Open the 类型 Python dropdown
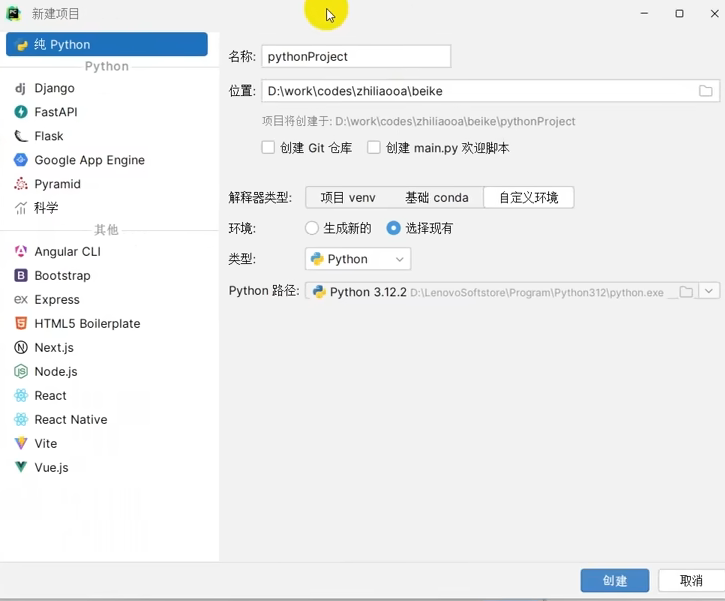Viewport: 725px width, 601px height. pos(358,259)
